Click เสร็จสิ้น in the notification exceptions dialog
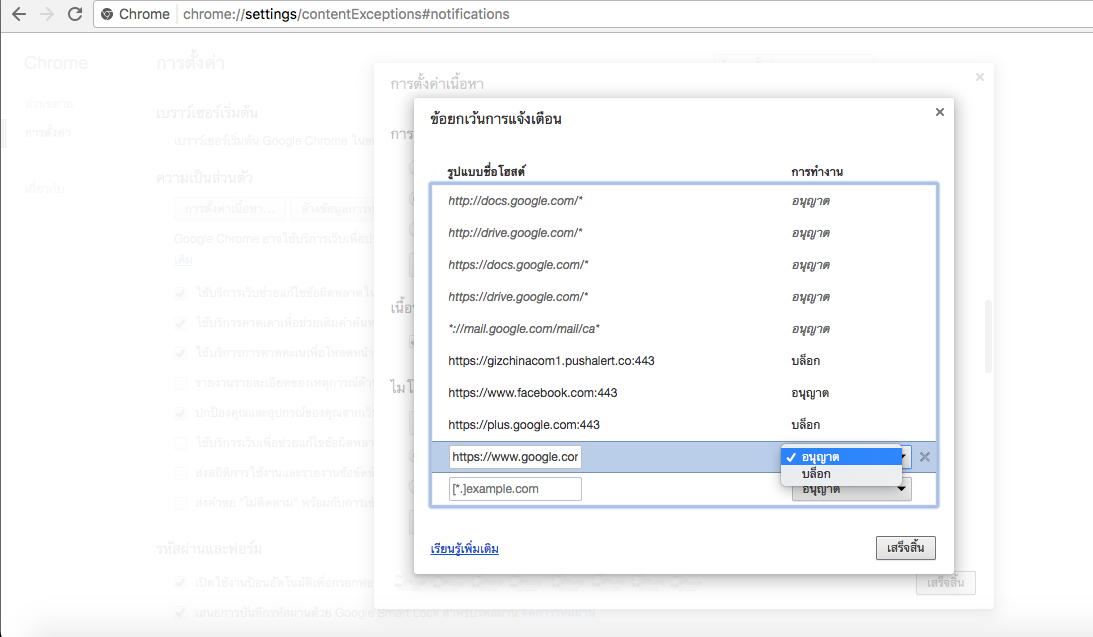 [x=905, y=548]
